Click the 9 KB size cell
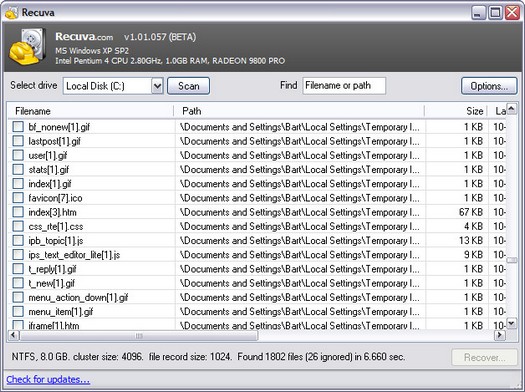Screen dimensions: 525x392 (473, 255)
